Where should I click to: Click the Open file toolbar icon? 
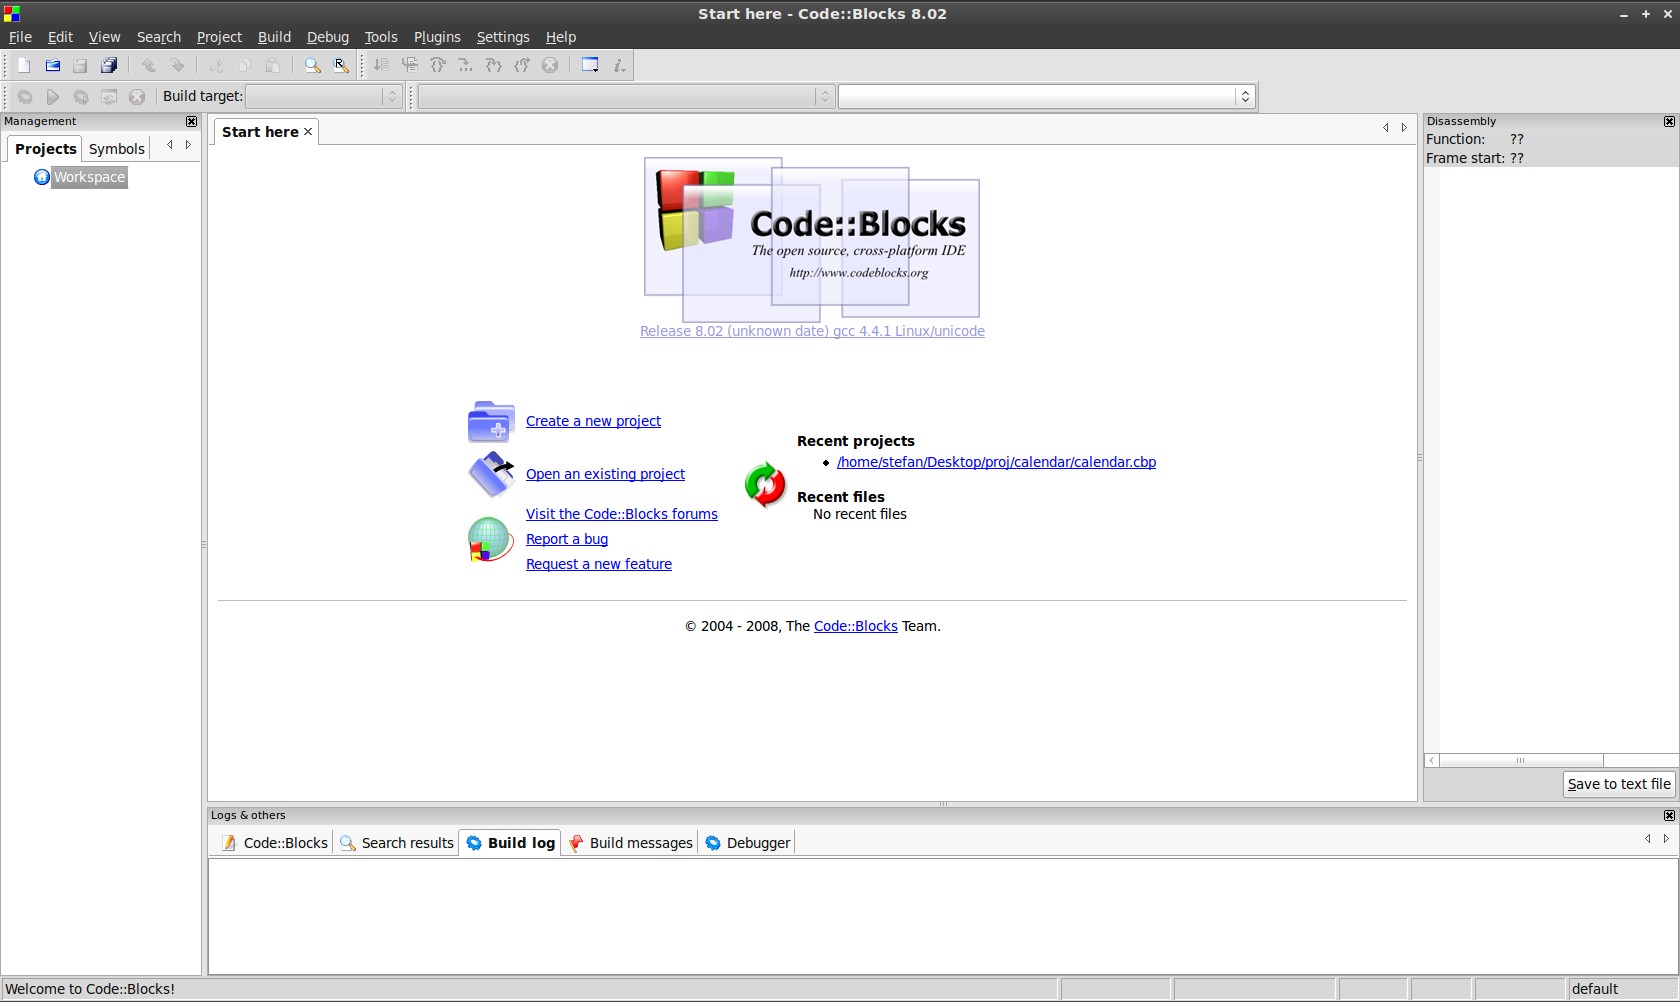point(53,66)
